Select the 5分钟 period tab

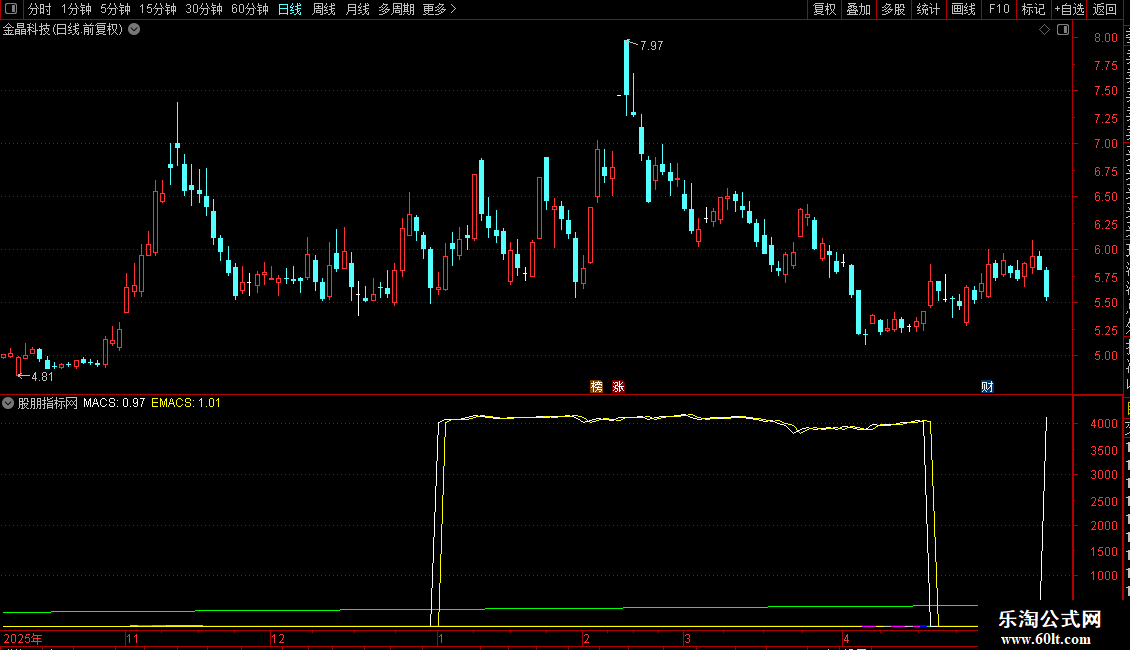[x=115, y=9]
